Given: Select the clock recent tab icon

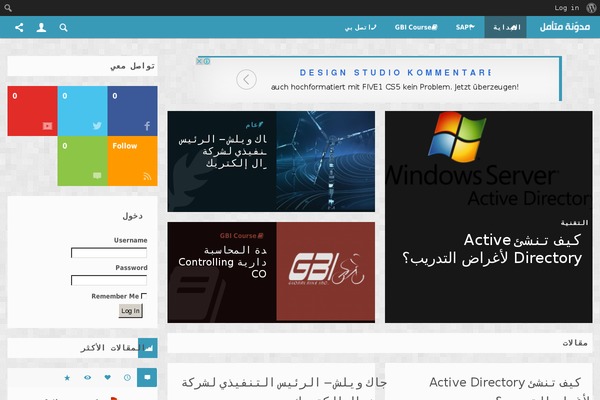Looking at the screenshot, I should [x=127, y=378].
